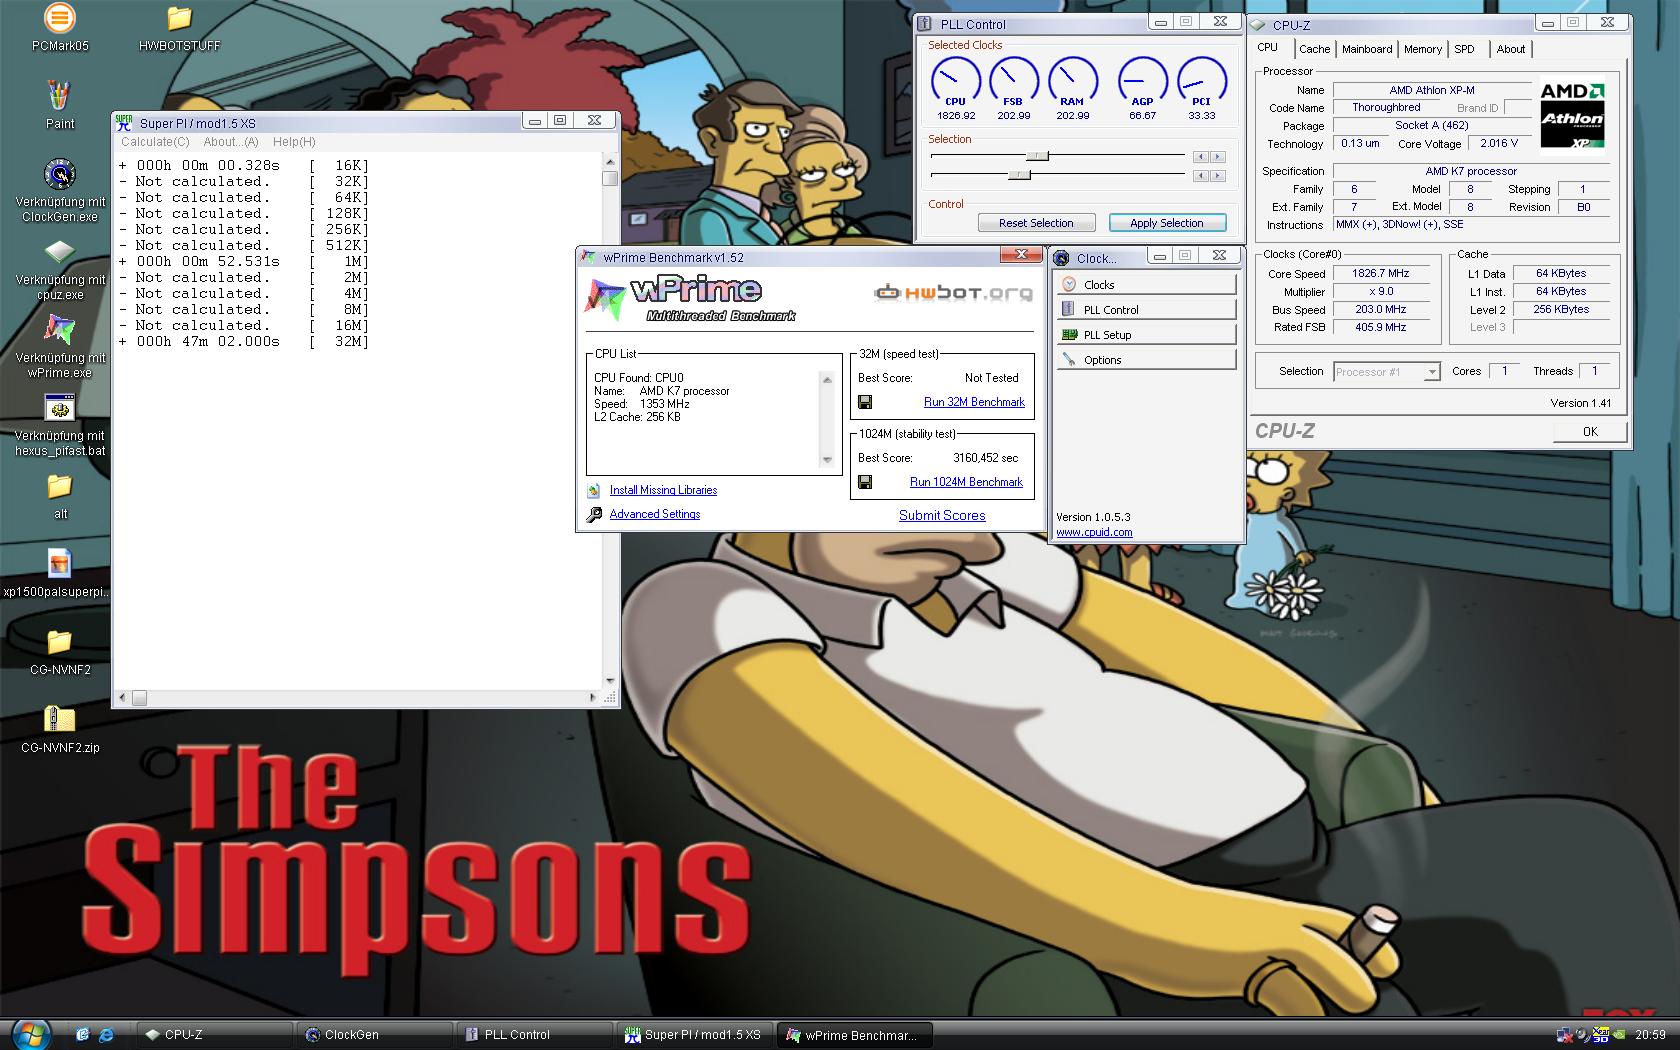1680x1050 pixels.
Task: Switch to the About tab in CPU-Z
Action: coord(1510,49)
